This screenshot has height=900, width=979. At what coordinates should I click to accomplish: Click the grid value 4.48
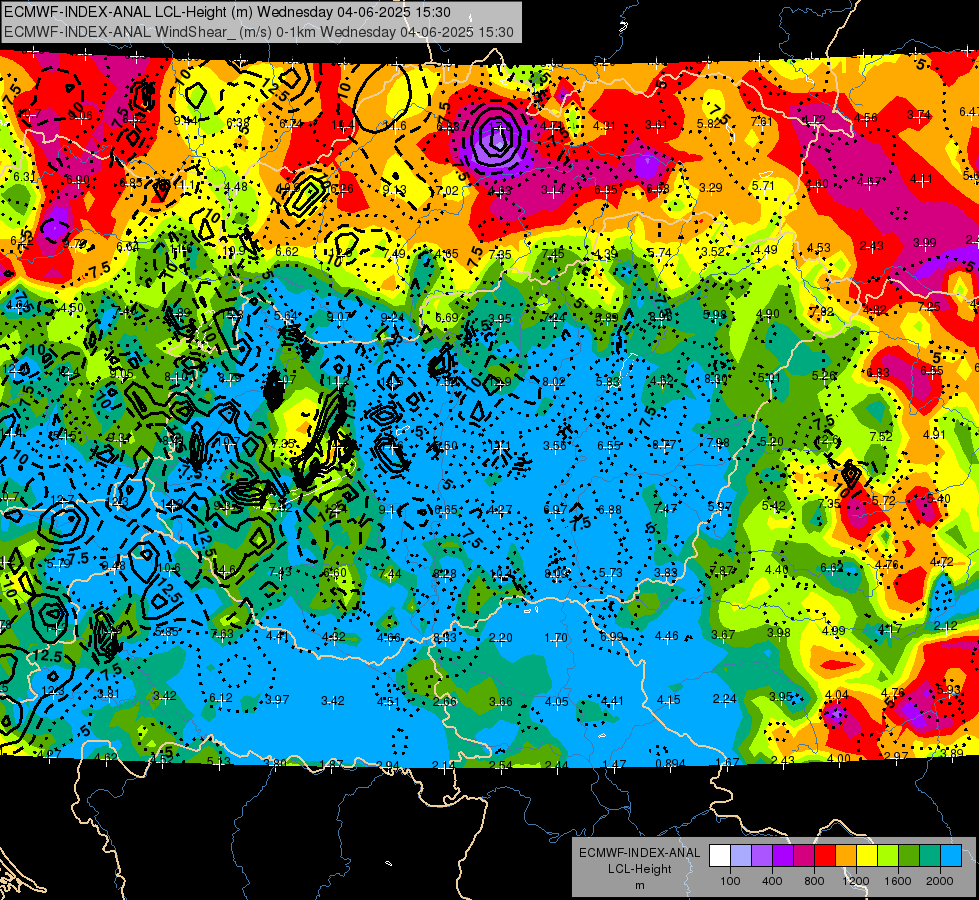tap(235, 187)
